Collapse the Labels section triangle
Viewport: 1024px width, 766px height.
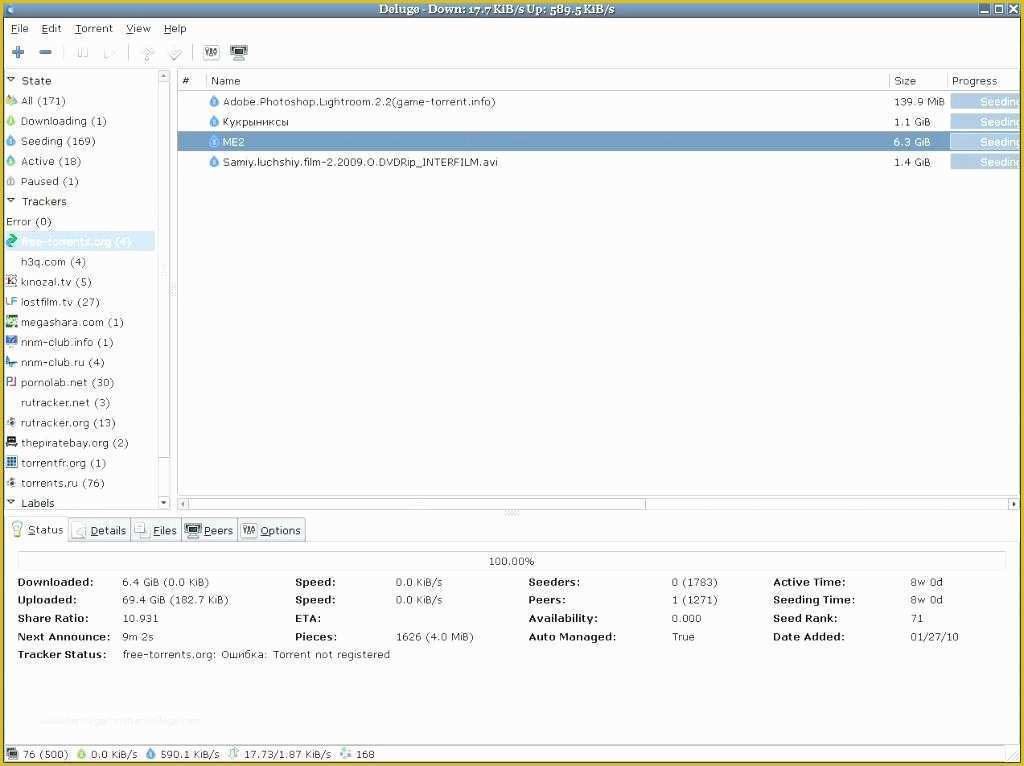pyautogui.click(x=11, y=502)
